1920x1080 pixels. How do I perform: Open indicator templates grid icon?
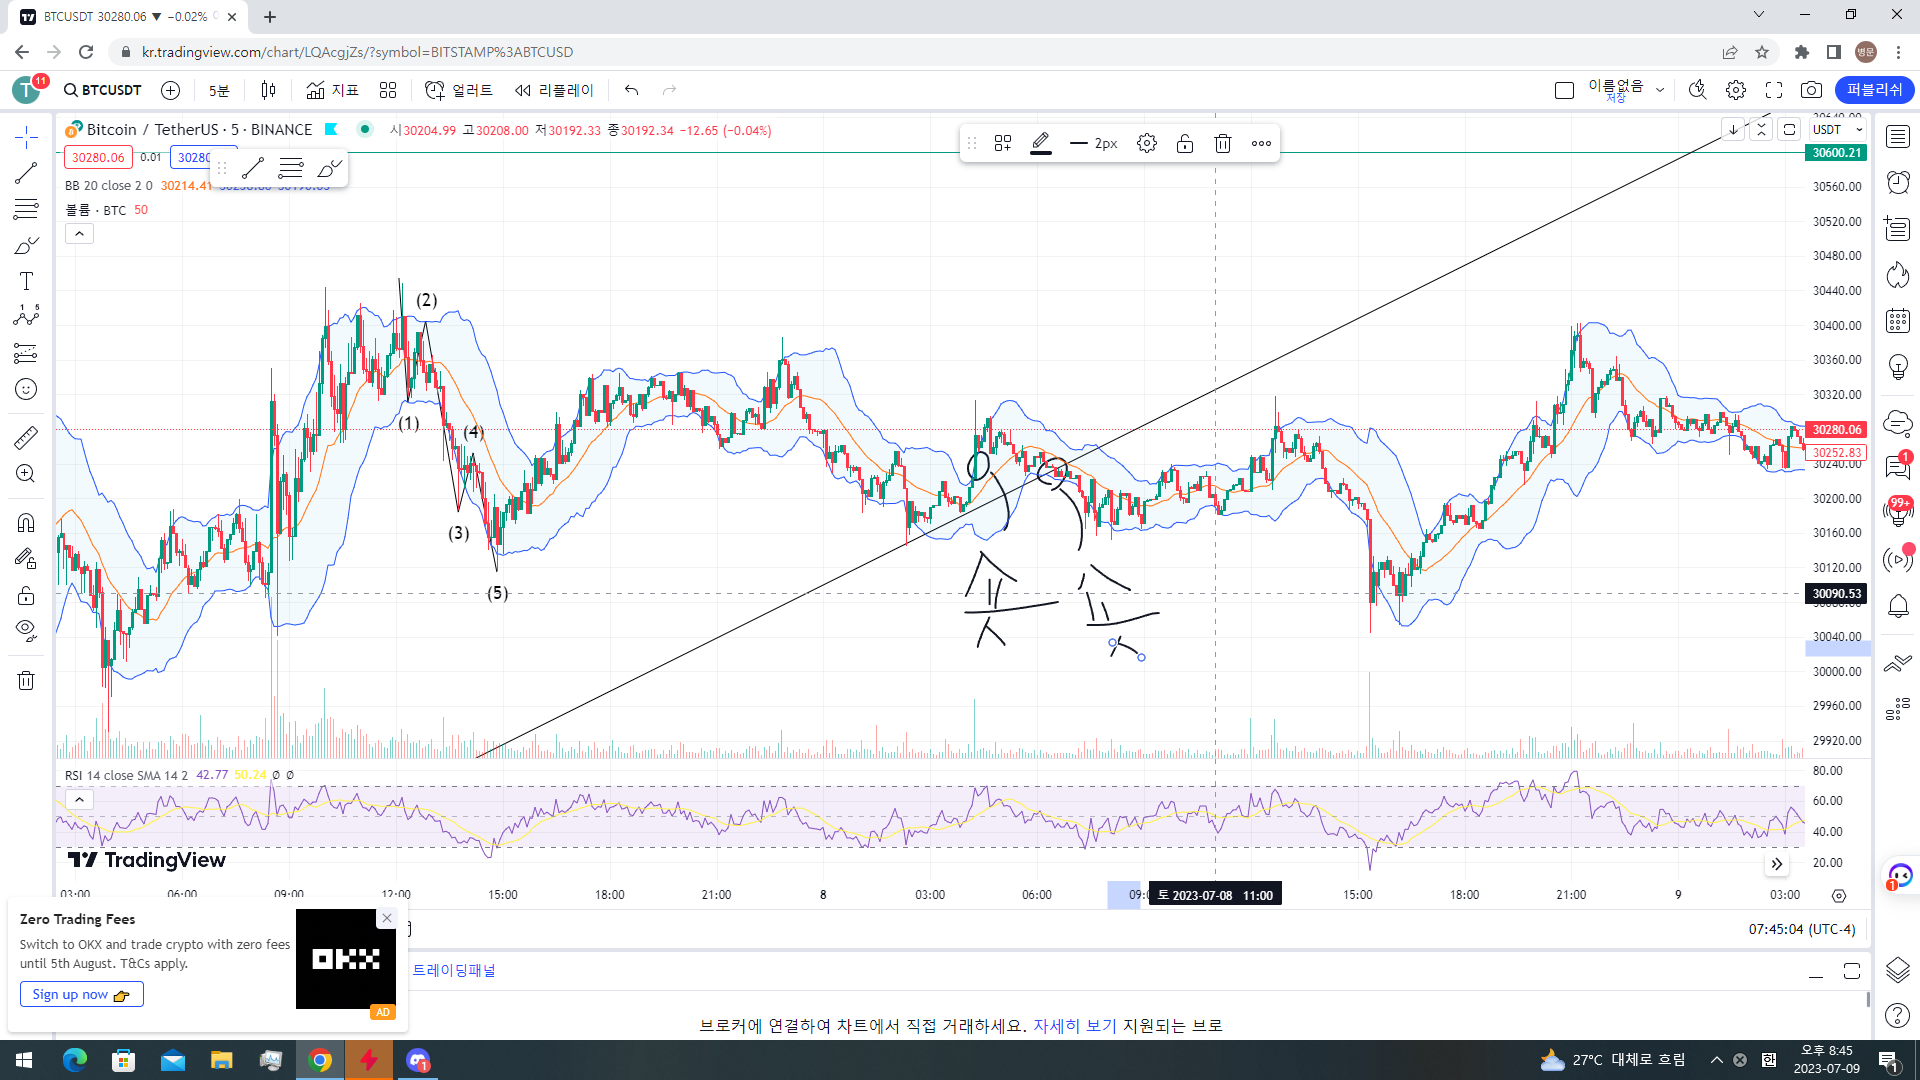[x=388, y=90]
